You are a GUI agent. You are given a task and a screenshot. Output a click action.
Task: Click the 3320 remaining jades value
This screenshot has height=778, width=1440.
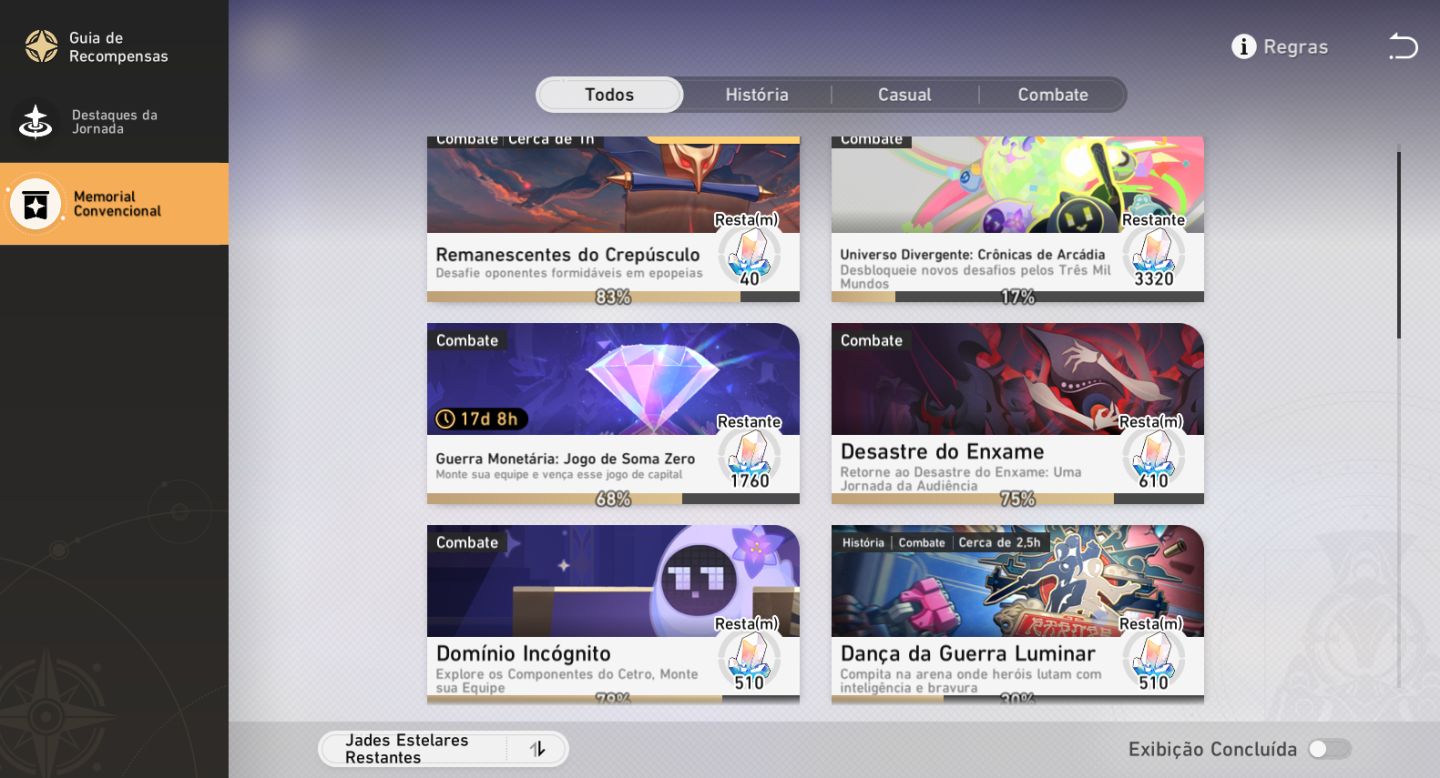pos(1154,279)
